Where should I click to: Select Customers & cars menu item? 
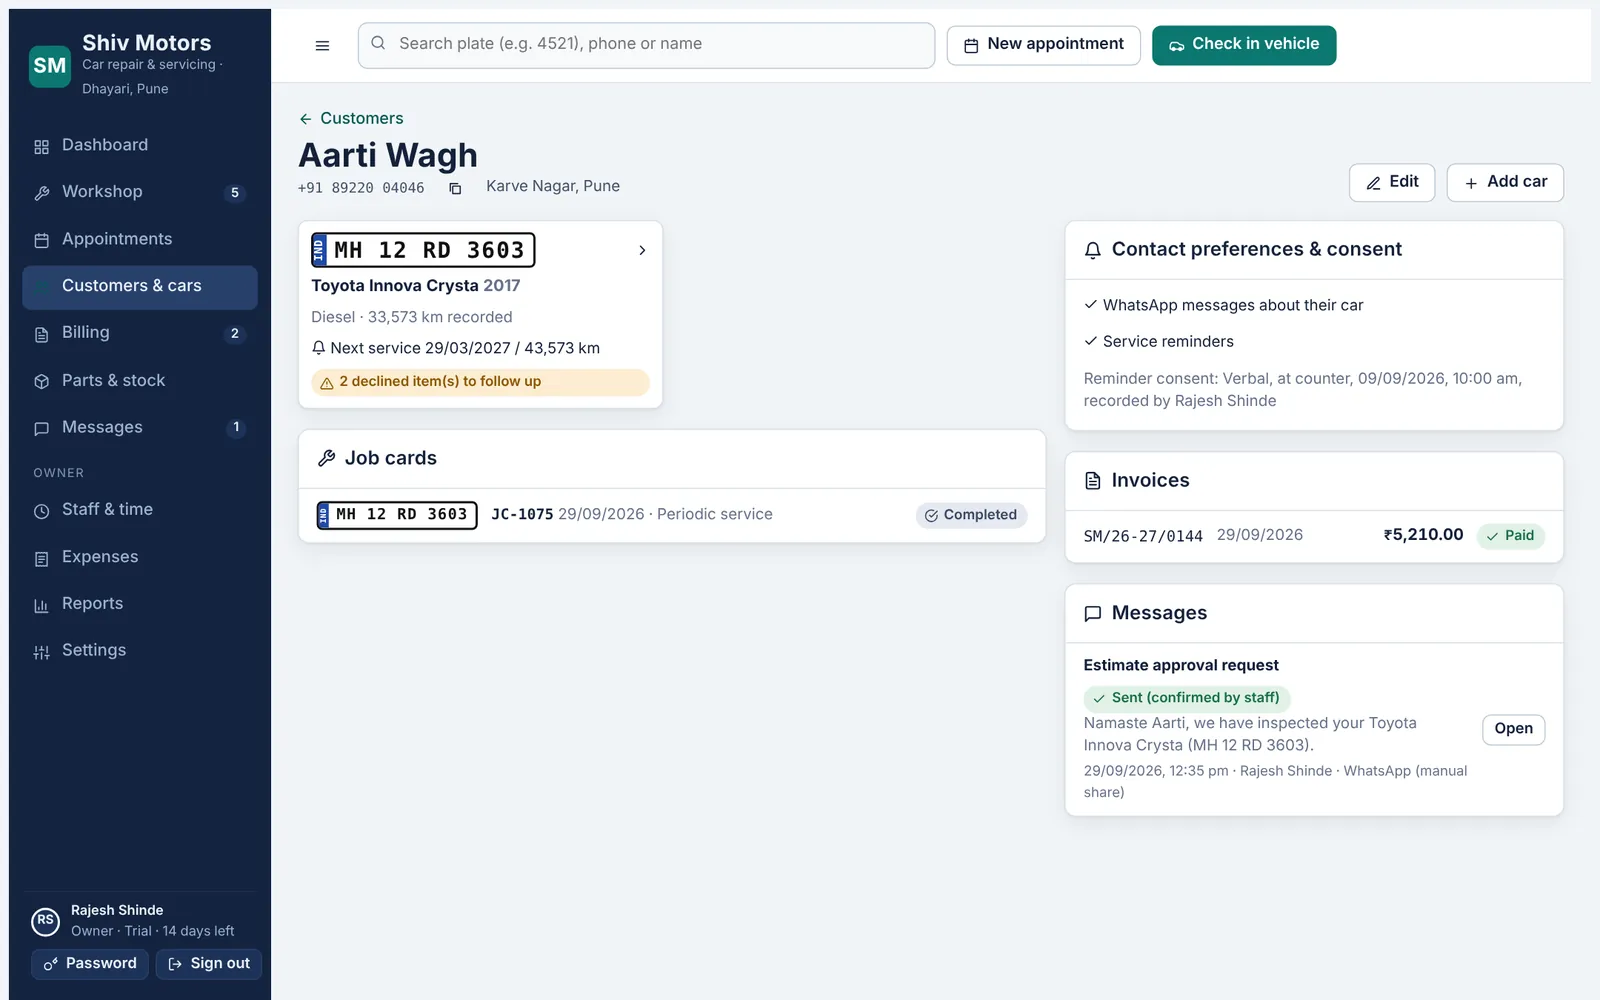point(140,286)
